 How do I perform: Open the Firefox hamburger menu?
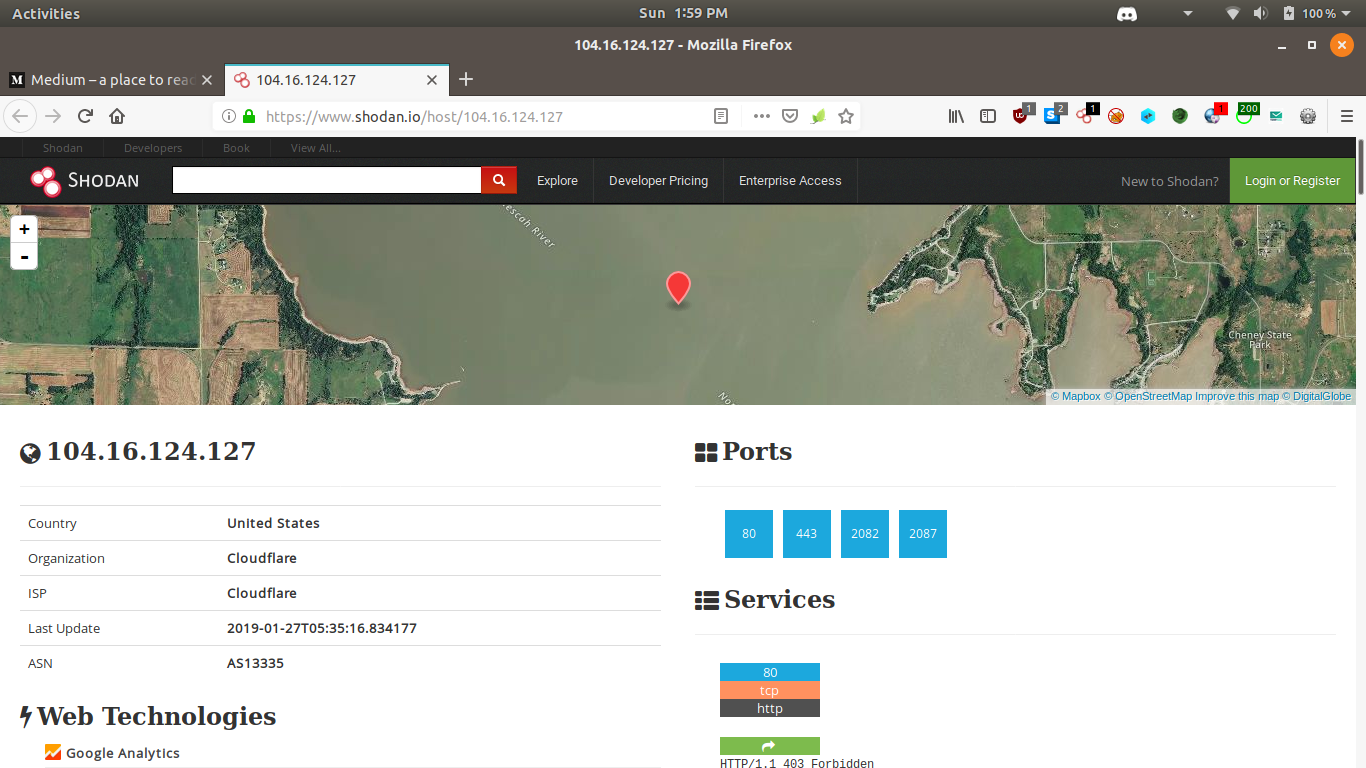point(1346,116)
